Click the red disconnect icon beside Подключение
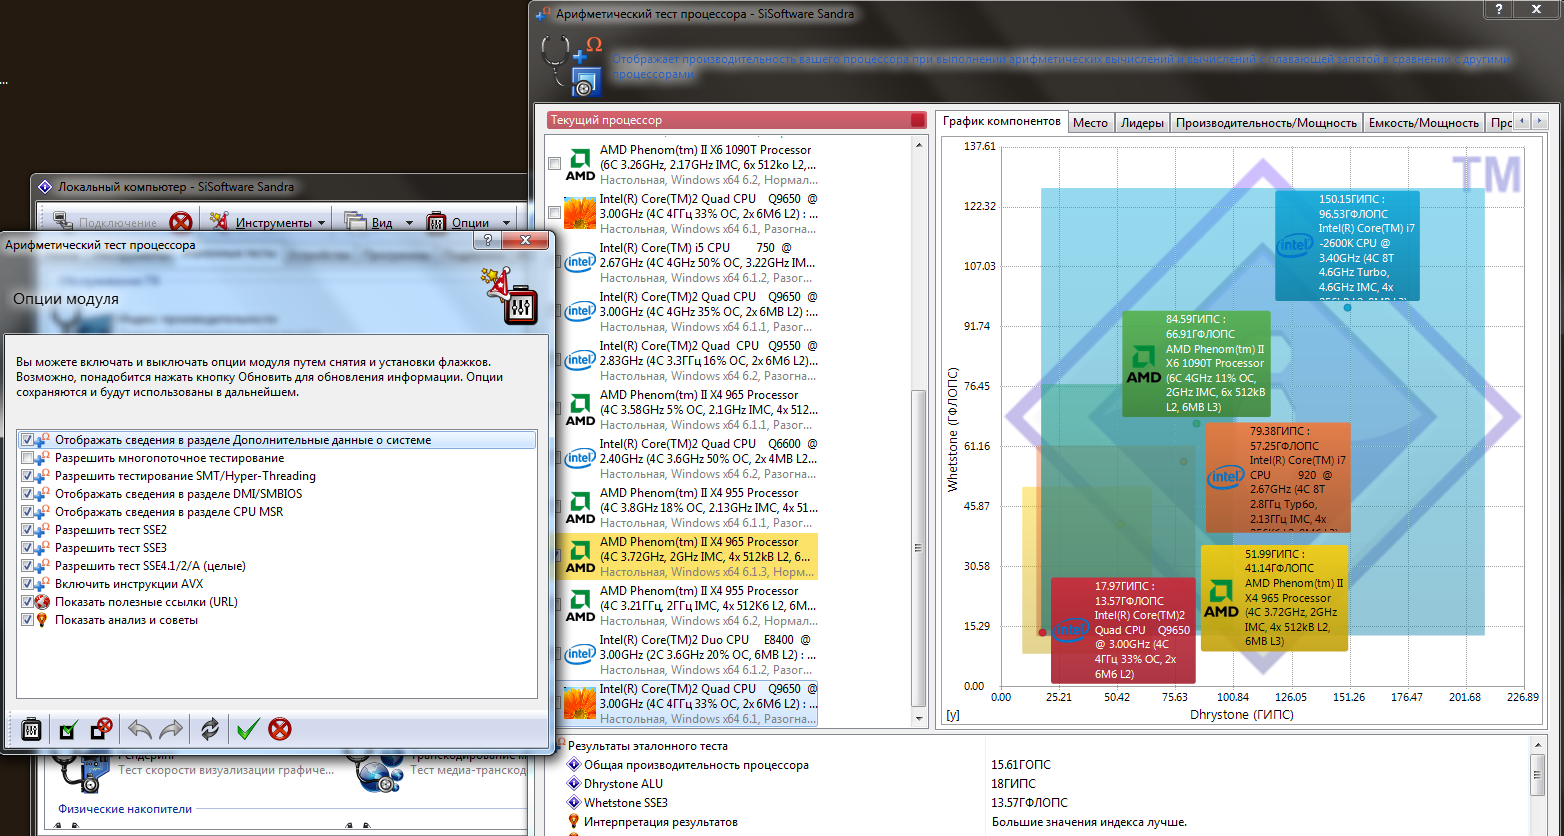 click(x=181, y=222)
